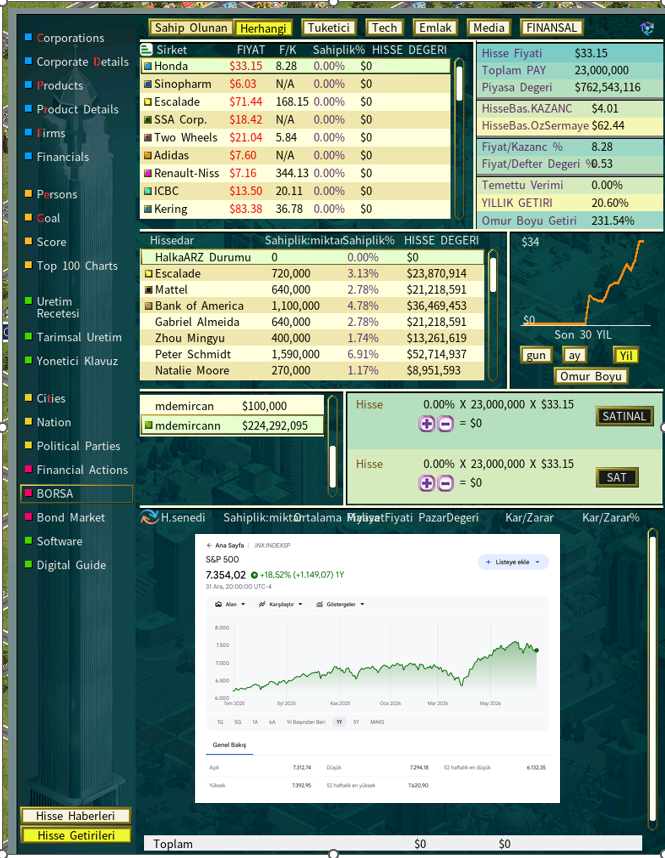The width and height of the screenshot is (665, 858).
Task: Increase buy share percentage with the plus icon
Action: (427, 424)
